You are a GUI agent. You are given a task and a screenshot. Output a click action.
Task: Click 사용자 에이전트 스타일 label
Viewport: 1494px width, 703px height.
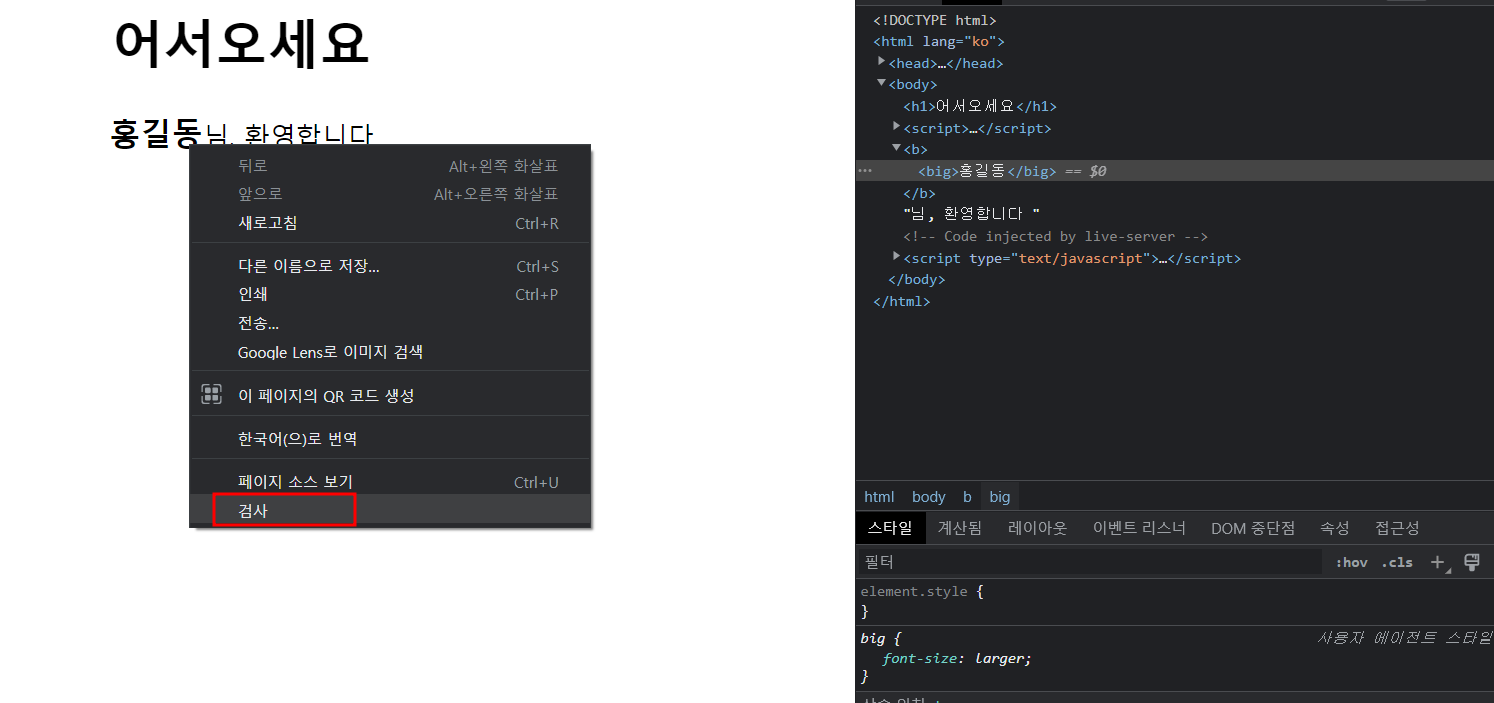click(1403, 637)
